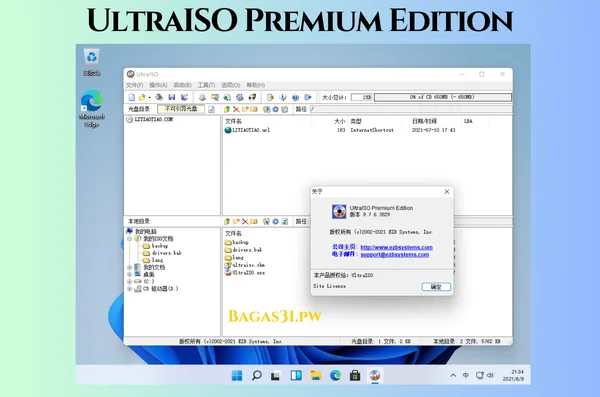Viewport: 600px width, 397px height.
Task: Collapse the 我的ISO文档 tree node
Action: (x=130, y=239)
